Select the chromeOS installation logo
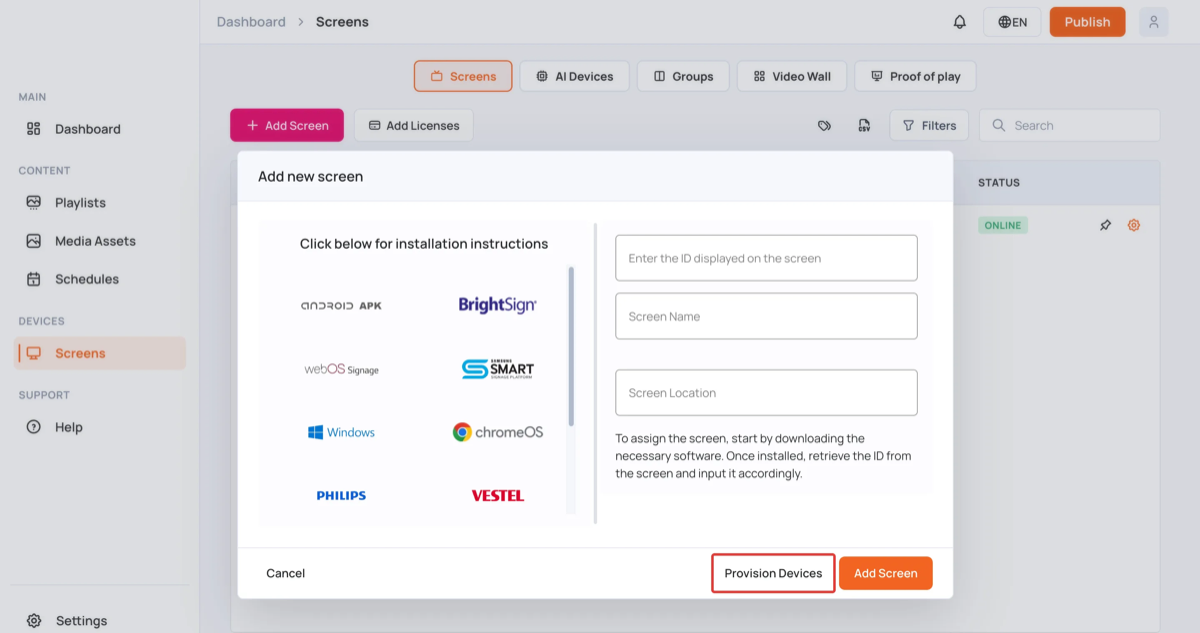The height and width of the screenshot is (633, 1200). [498, 432]
